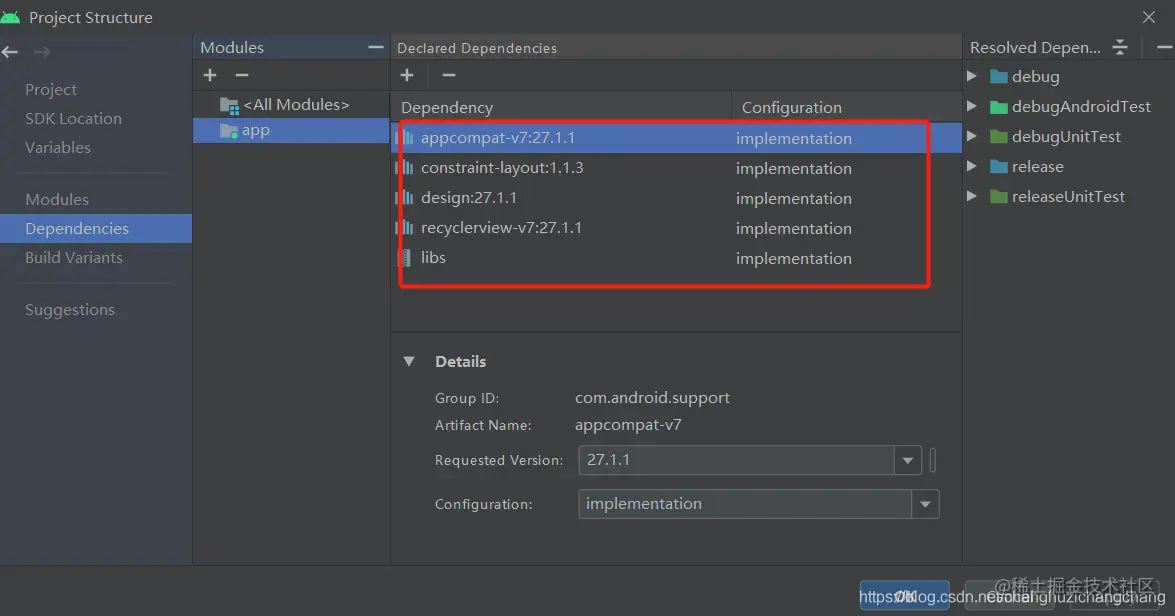The width and height of the screenshot is (1175, 616).
Task: Select the recyclerview-v7:27.1.1 dependency
Action: click(x=676, y=228)
